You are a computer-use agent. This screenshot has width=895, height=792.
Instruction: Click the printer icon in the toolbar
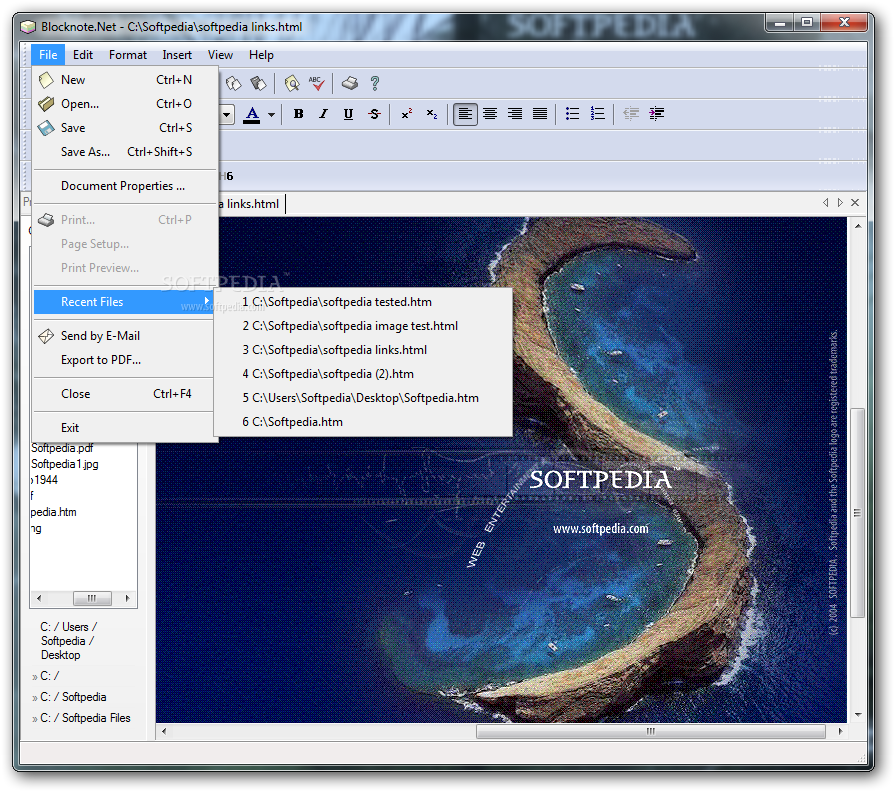point(350,84)
